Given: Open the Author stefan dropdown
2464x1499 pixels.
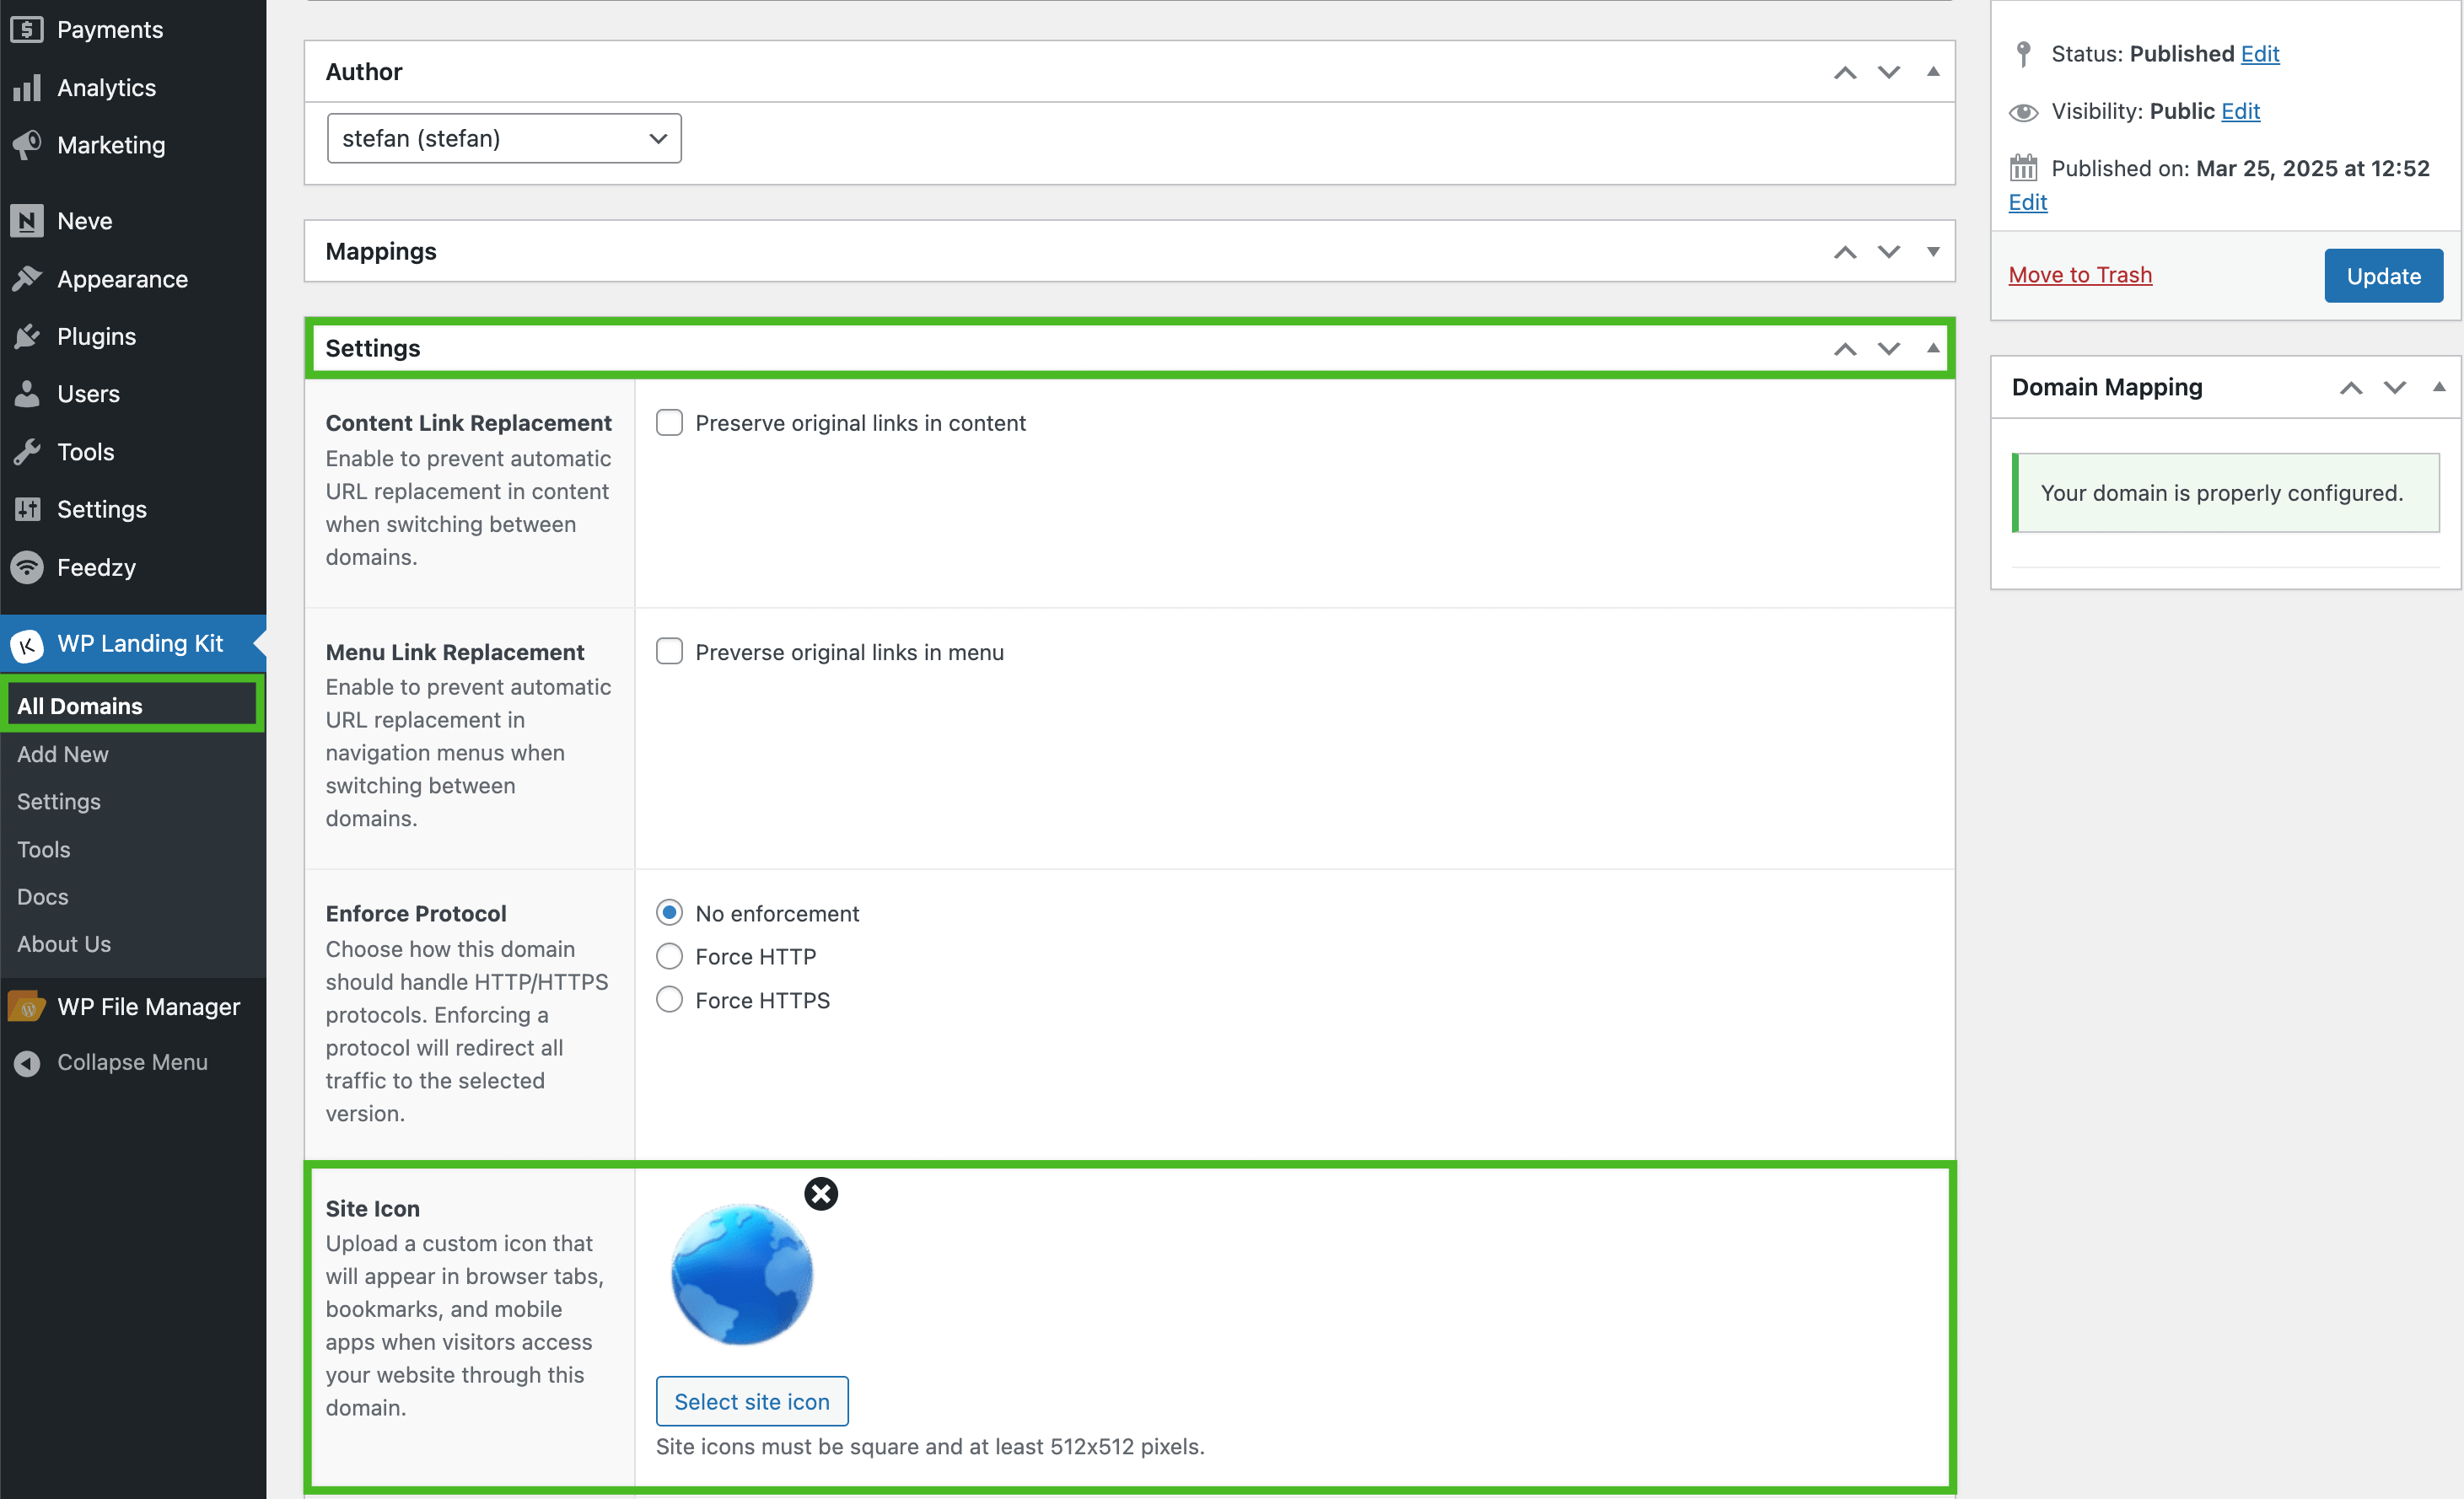Looking at the screenshot, I should 504,139.
